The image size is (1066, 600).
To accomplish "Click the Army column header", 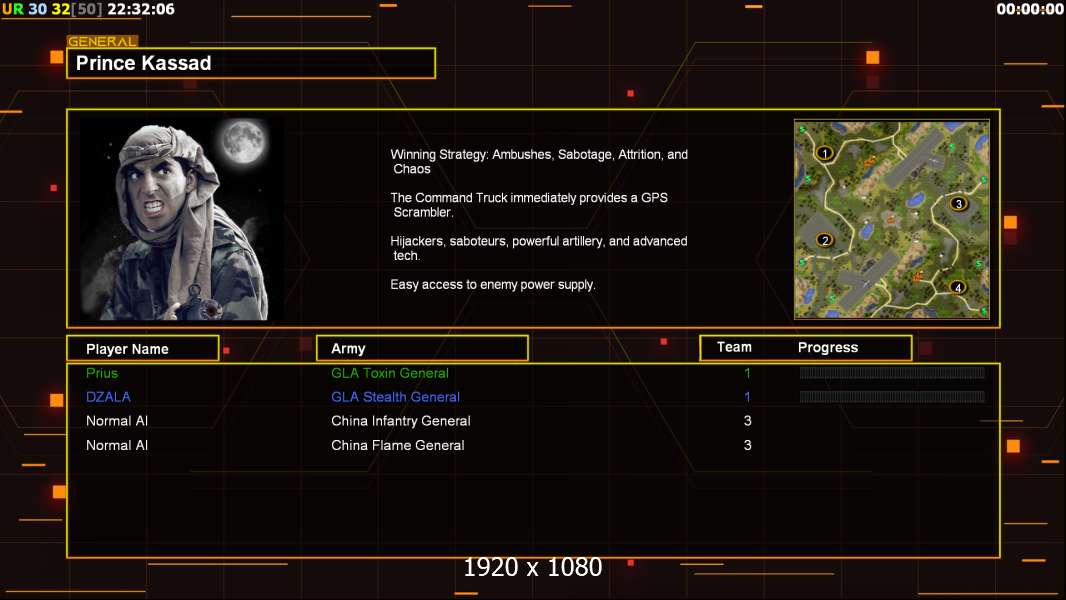I will [422, 348].
